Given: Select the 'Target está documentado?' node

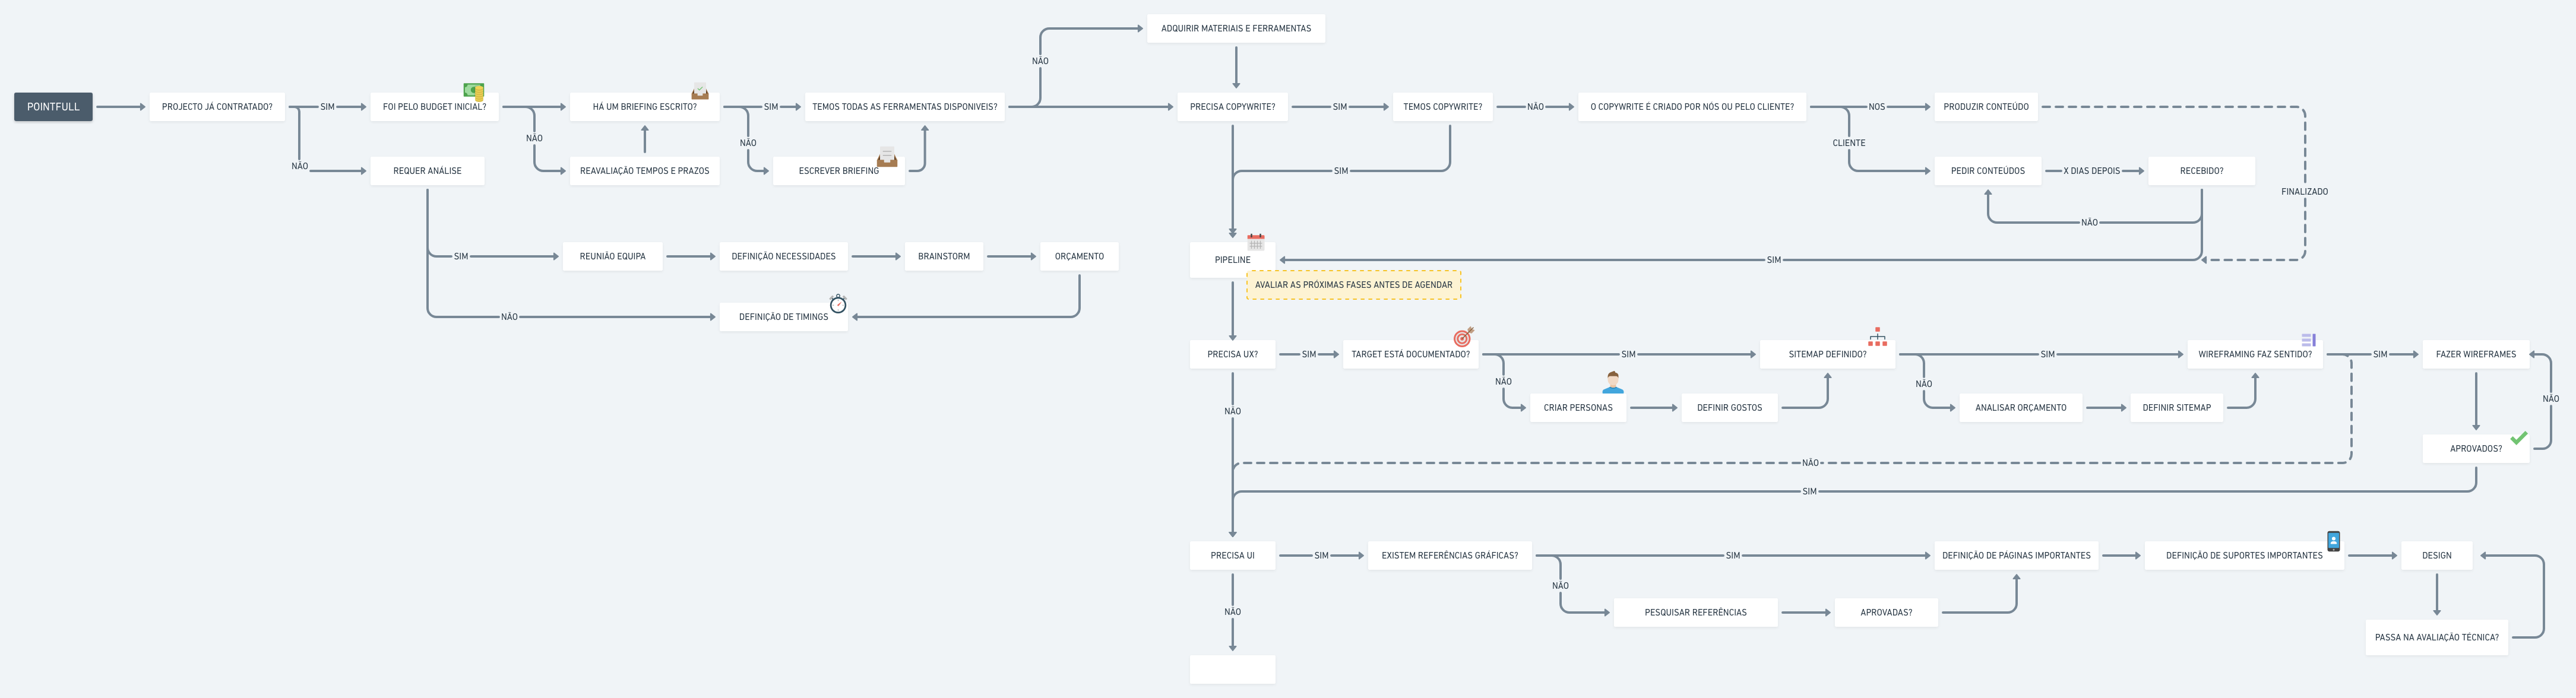Looking at the screenshot, I should click(1411, 354).
